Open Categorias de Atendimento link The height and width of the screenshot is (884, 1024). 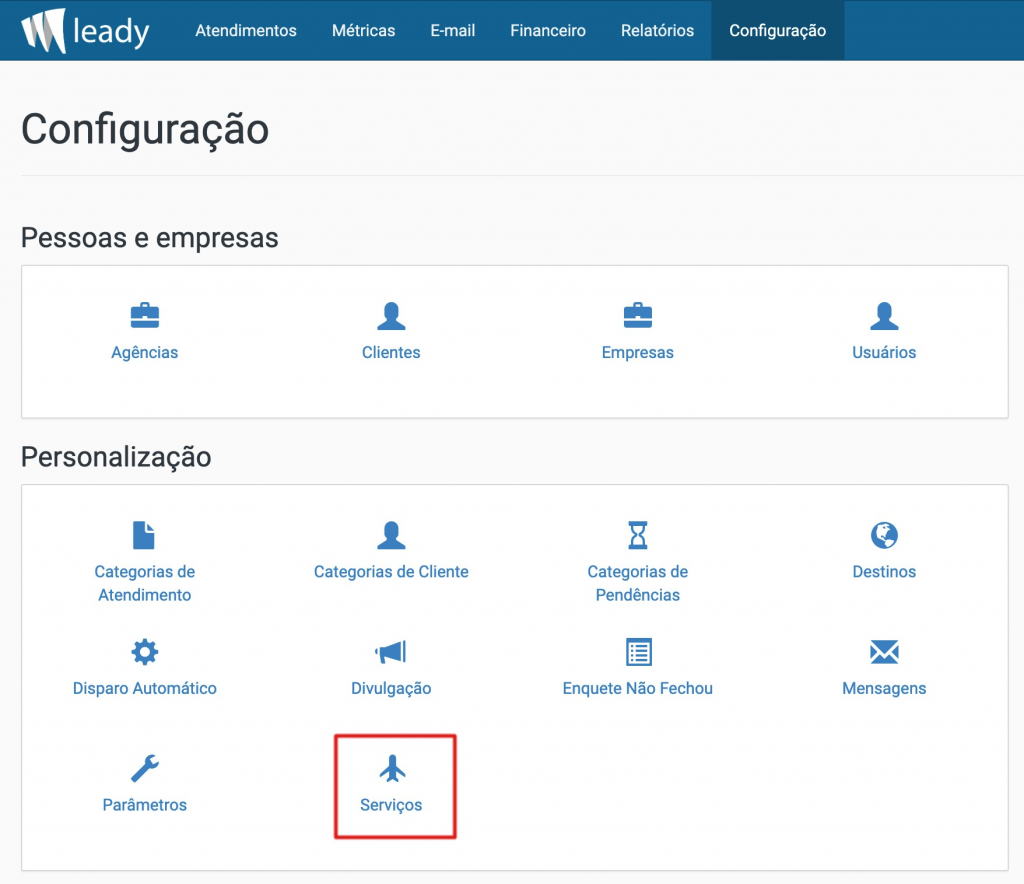(145, 583)
